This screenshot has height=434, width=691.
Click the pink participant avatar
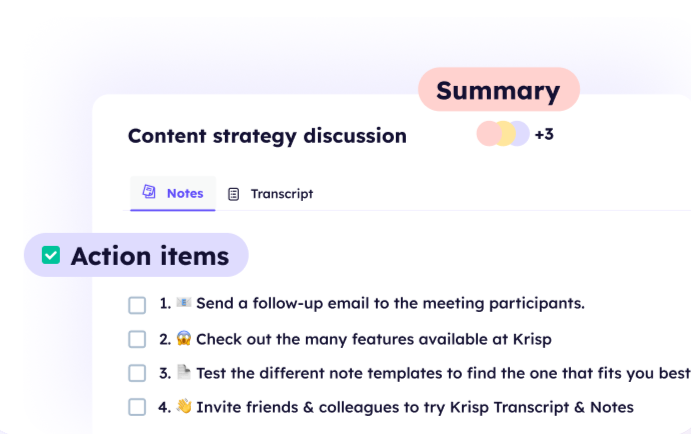tap(487, 134)
